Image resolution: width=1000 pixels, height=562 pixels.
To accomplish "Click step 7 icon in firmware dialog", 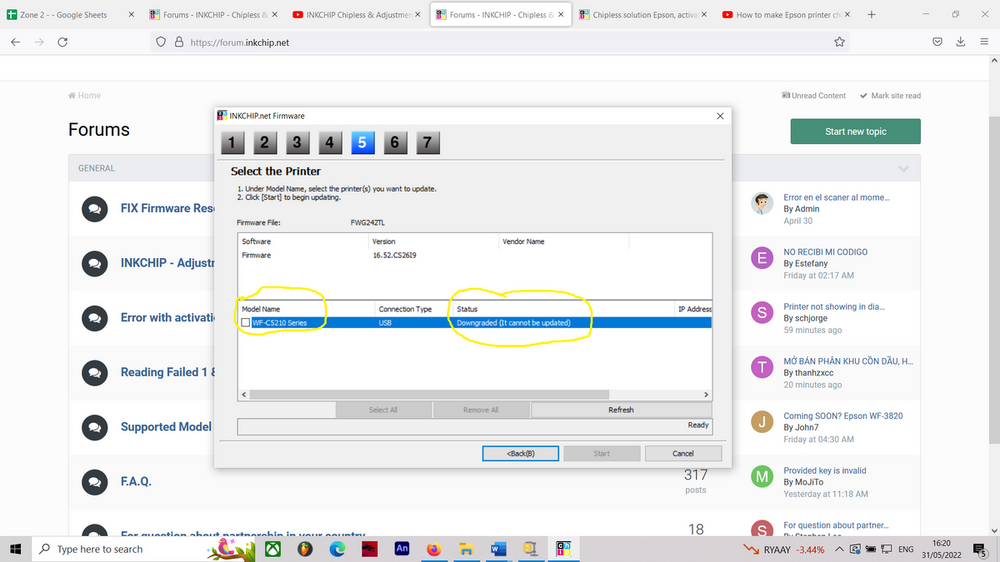I will click(428, 143).
